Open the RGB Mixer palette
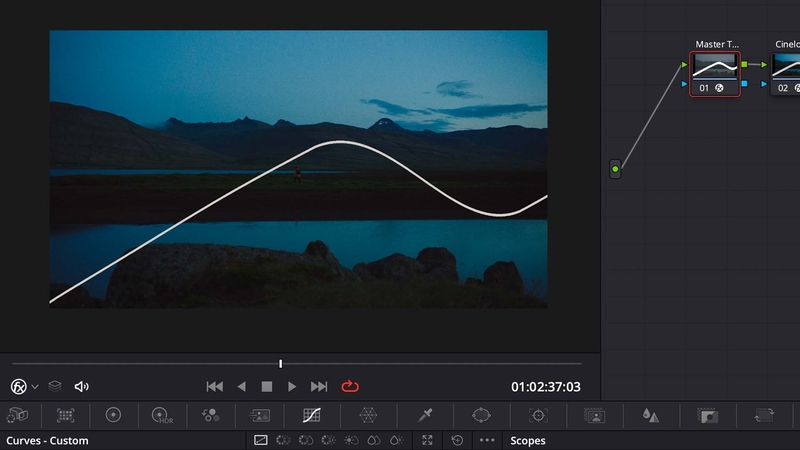800x450 pixels. (x=211, y=414)
